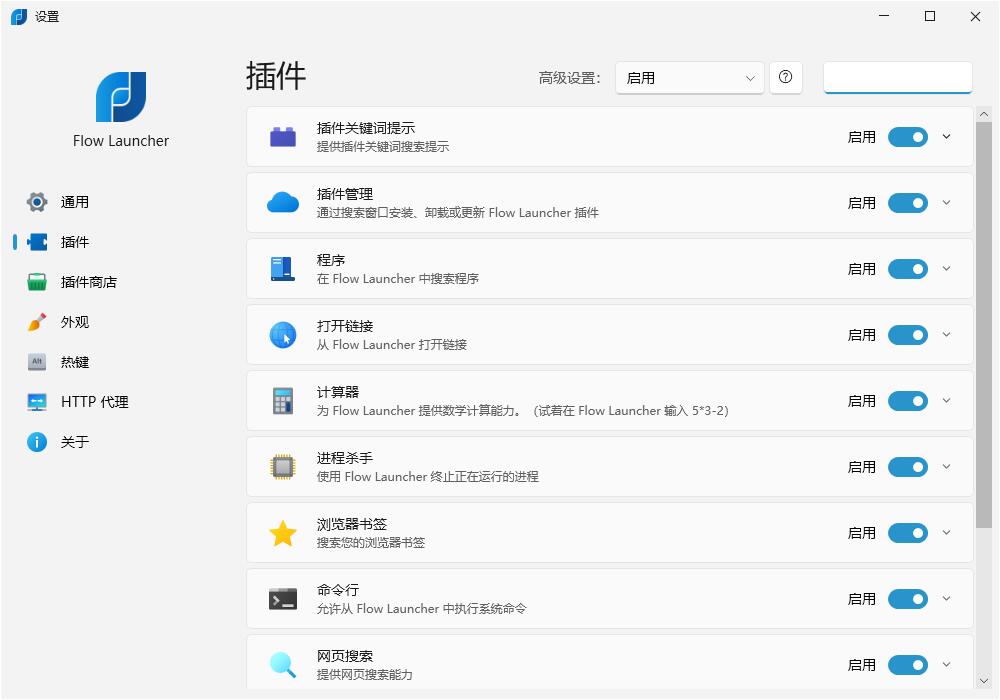Click description 提供网页搜索能力

tap(365, 674)
